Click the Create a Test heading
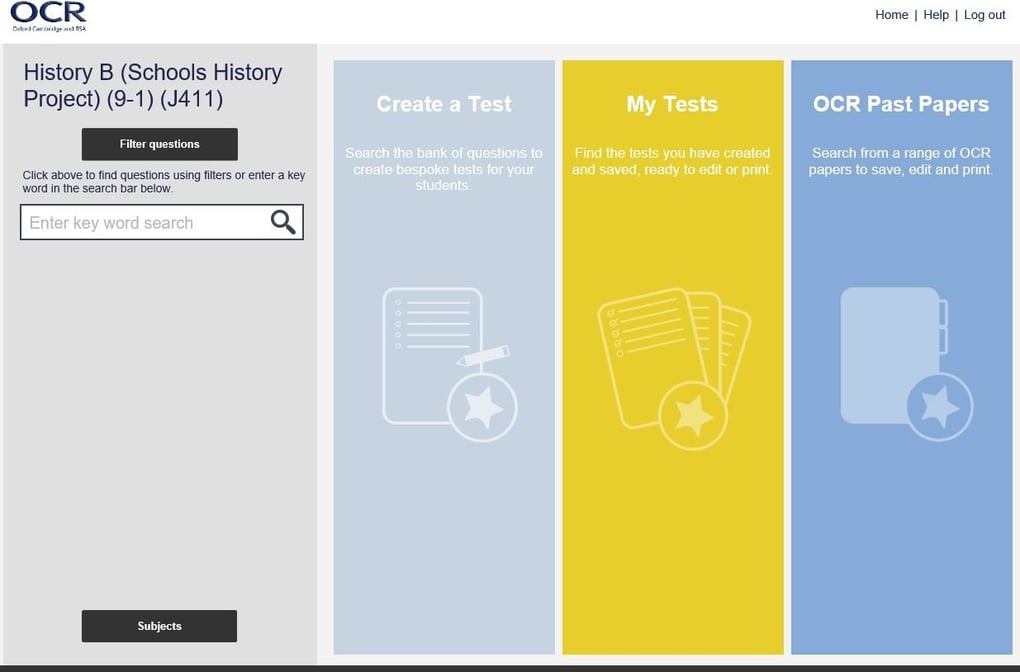 [x=443, y=103]
